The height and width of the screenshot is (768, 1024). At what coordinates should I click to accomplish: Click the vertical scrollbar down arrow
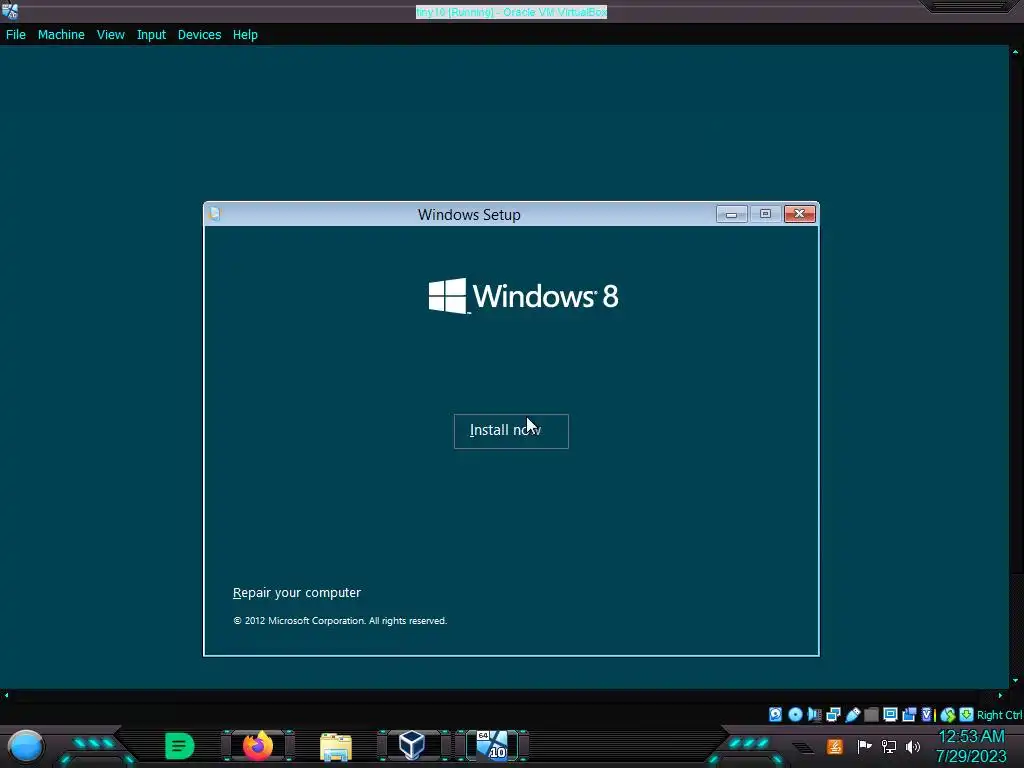click(1016, 680)
